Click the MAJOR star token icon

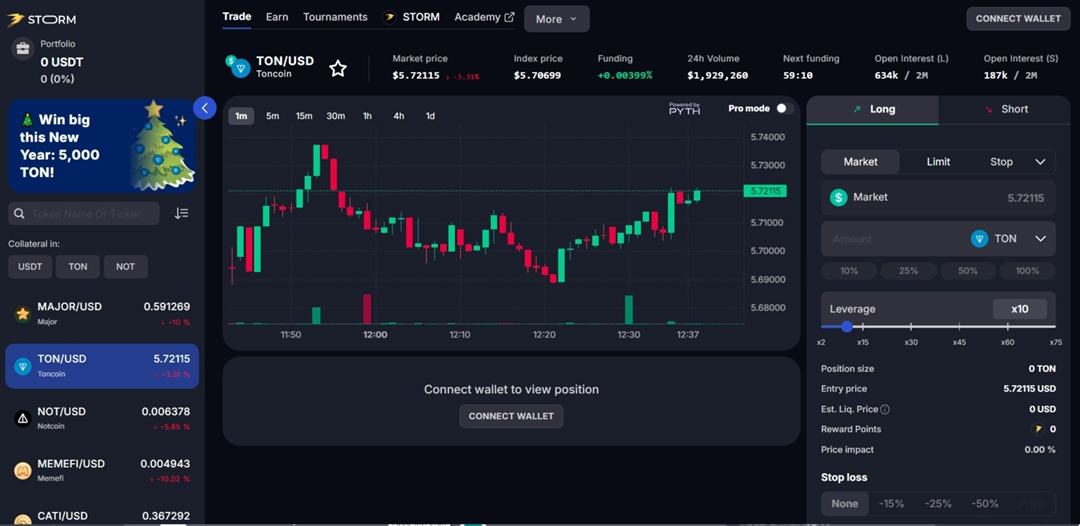[x=23, y=314]
